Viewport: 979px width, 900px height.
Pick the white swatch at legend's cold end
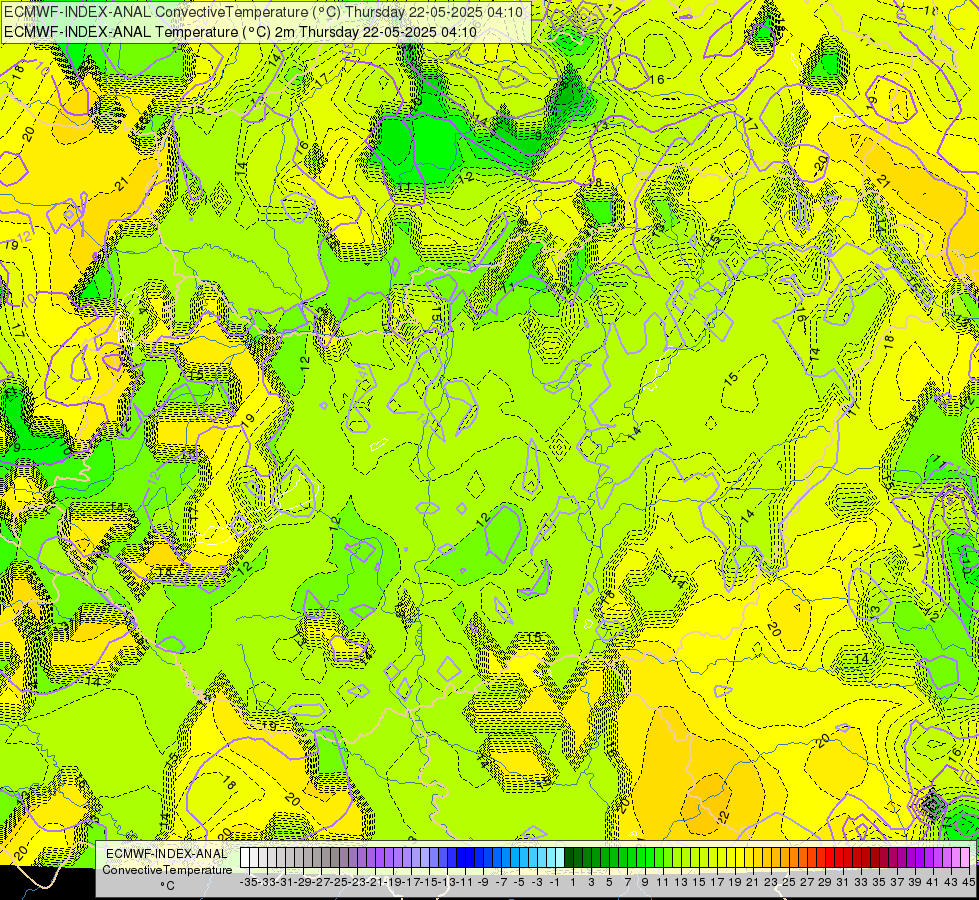245,858
